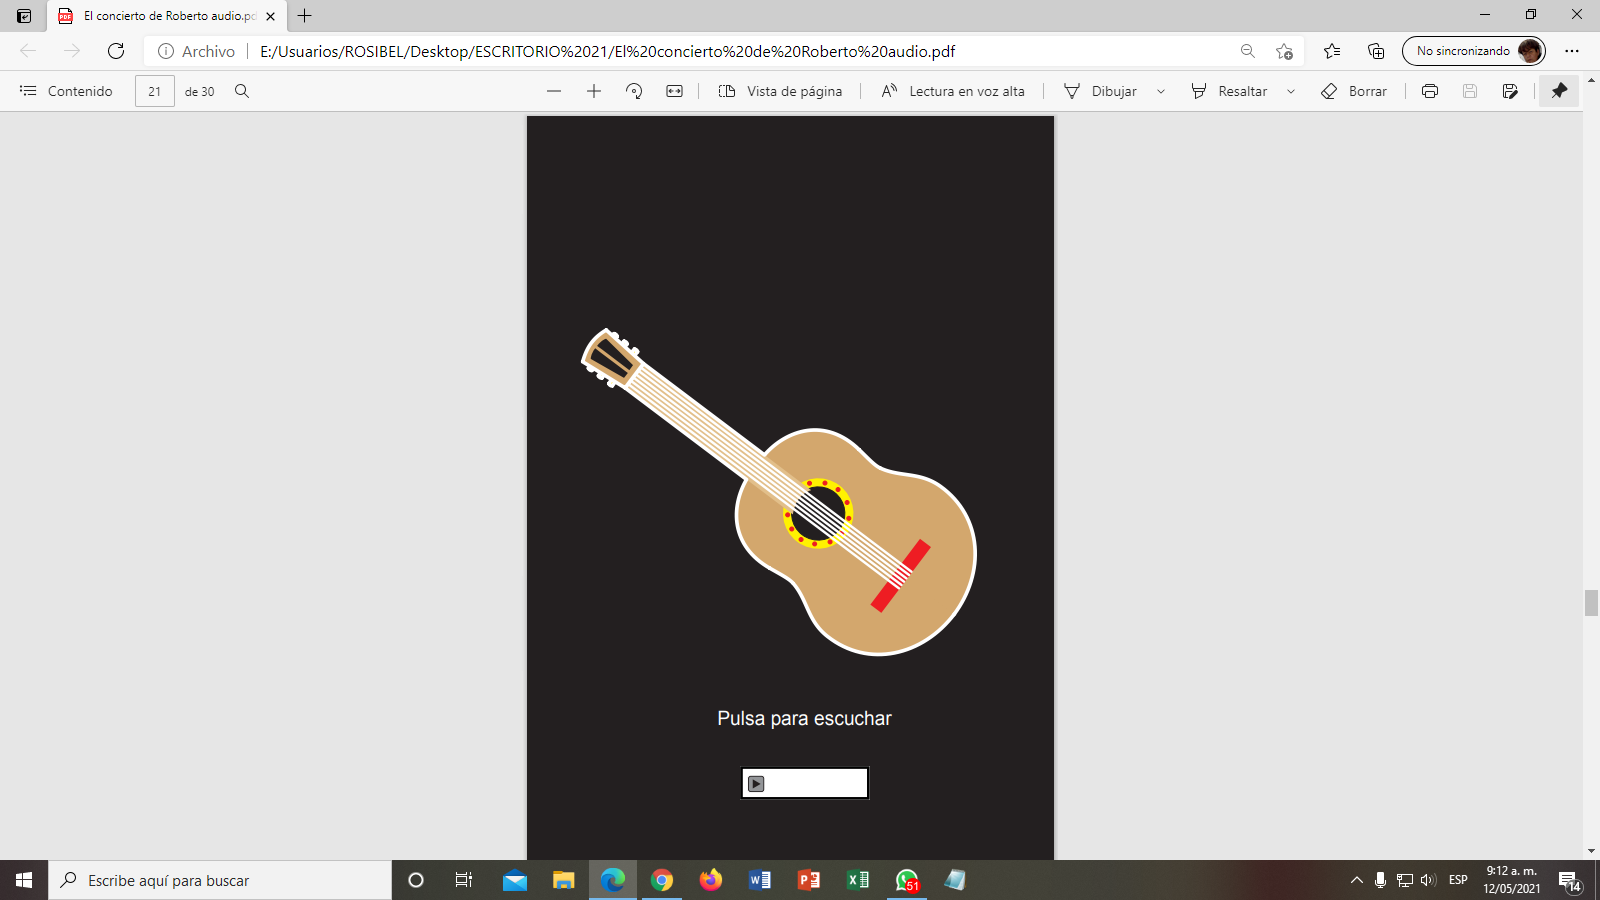The image size is (1600, 900).
Task: Open the tab actions menu icon
Action: [x=24, y=16]
